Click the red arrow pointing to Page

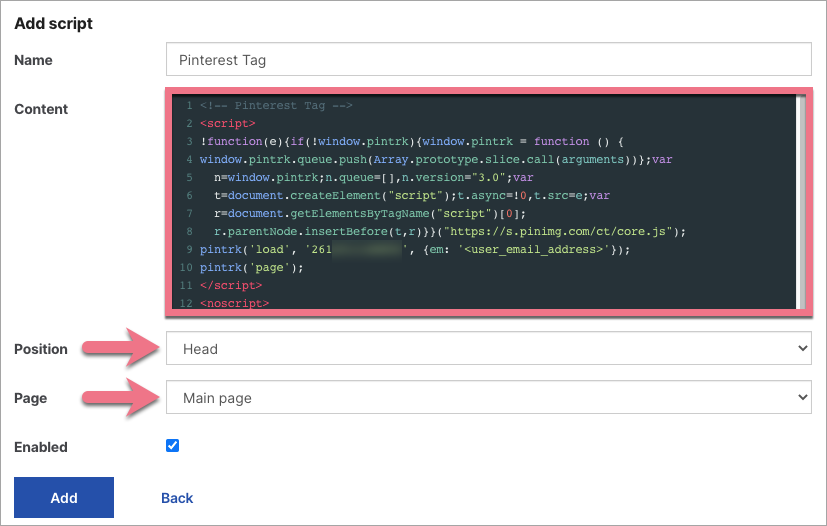pyautogui.click(x=119, y=398)
